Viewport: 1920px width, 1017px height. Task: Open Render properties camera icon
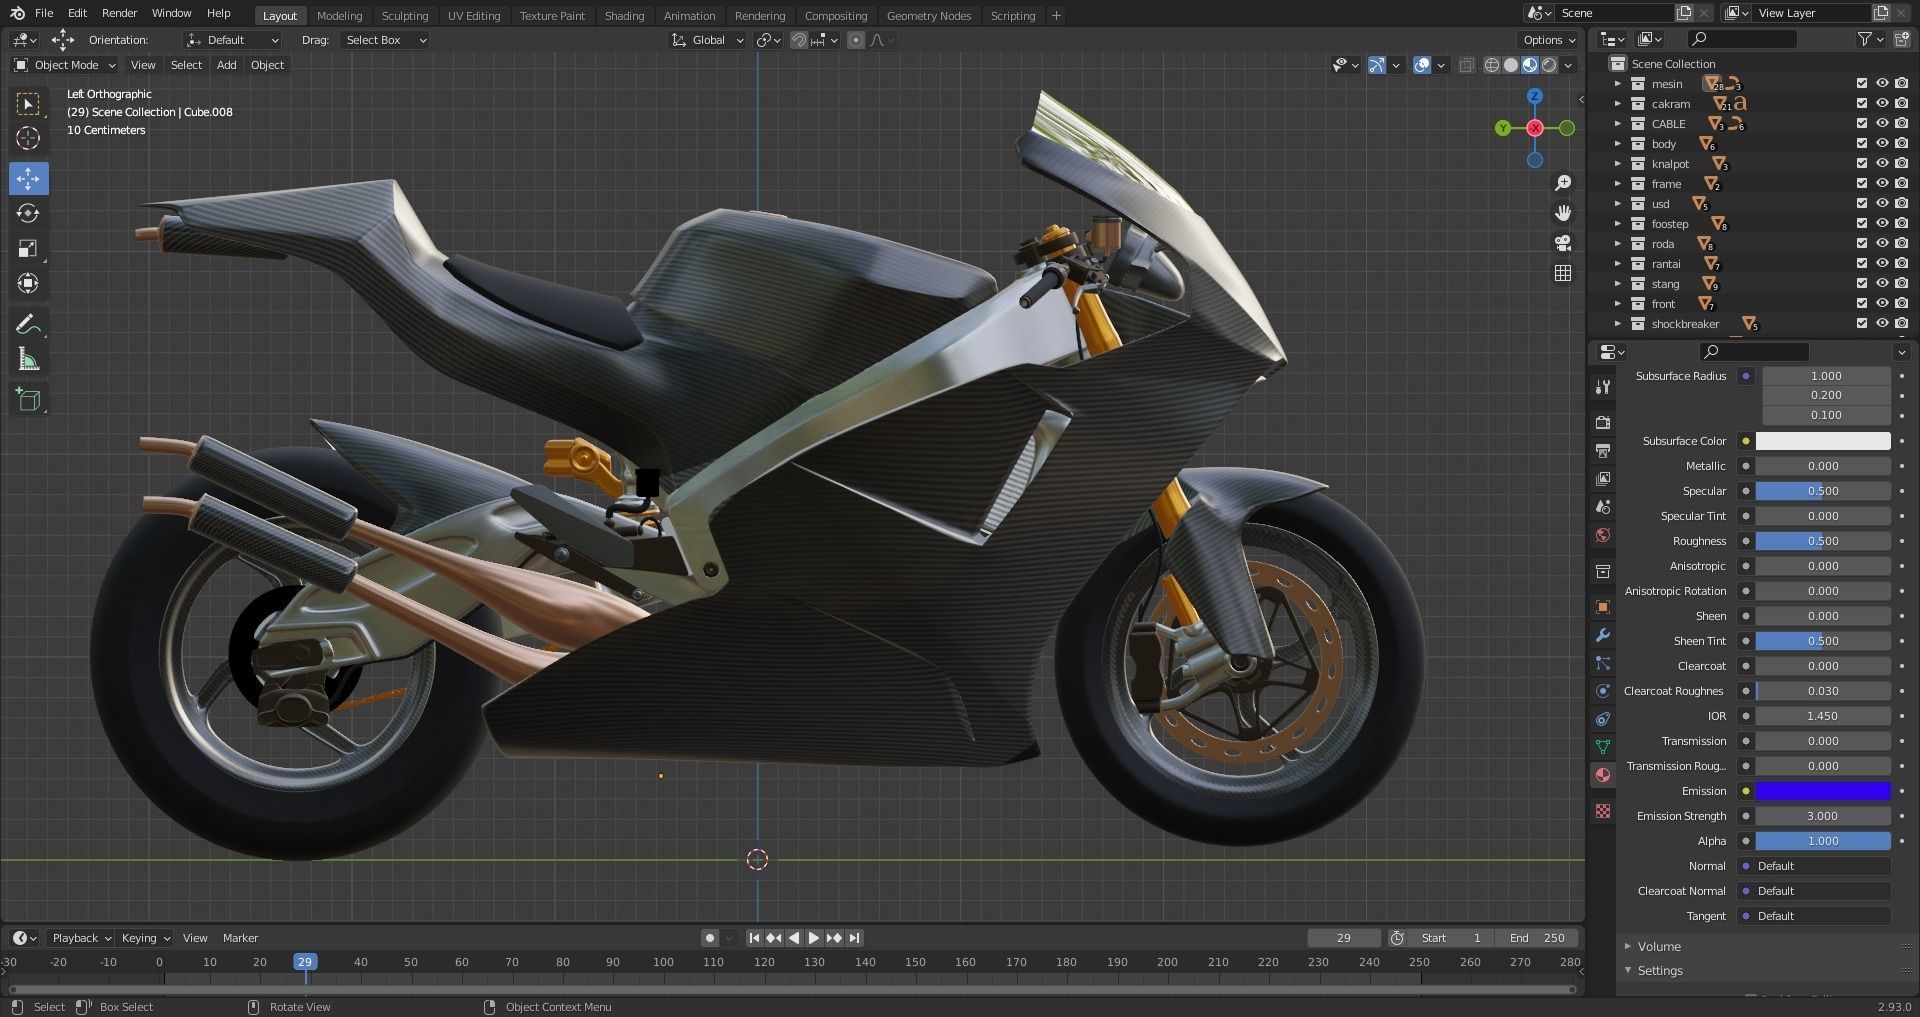[1602, 423]
